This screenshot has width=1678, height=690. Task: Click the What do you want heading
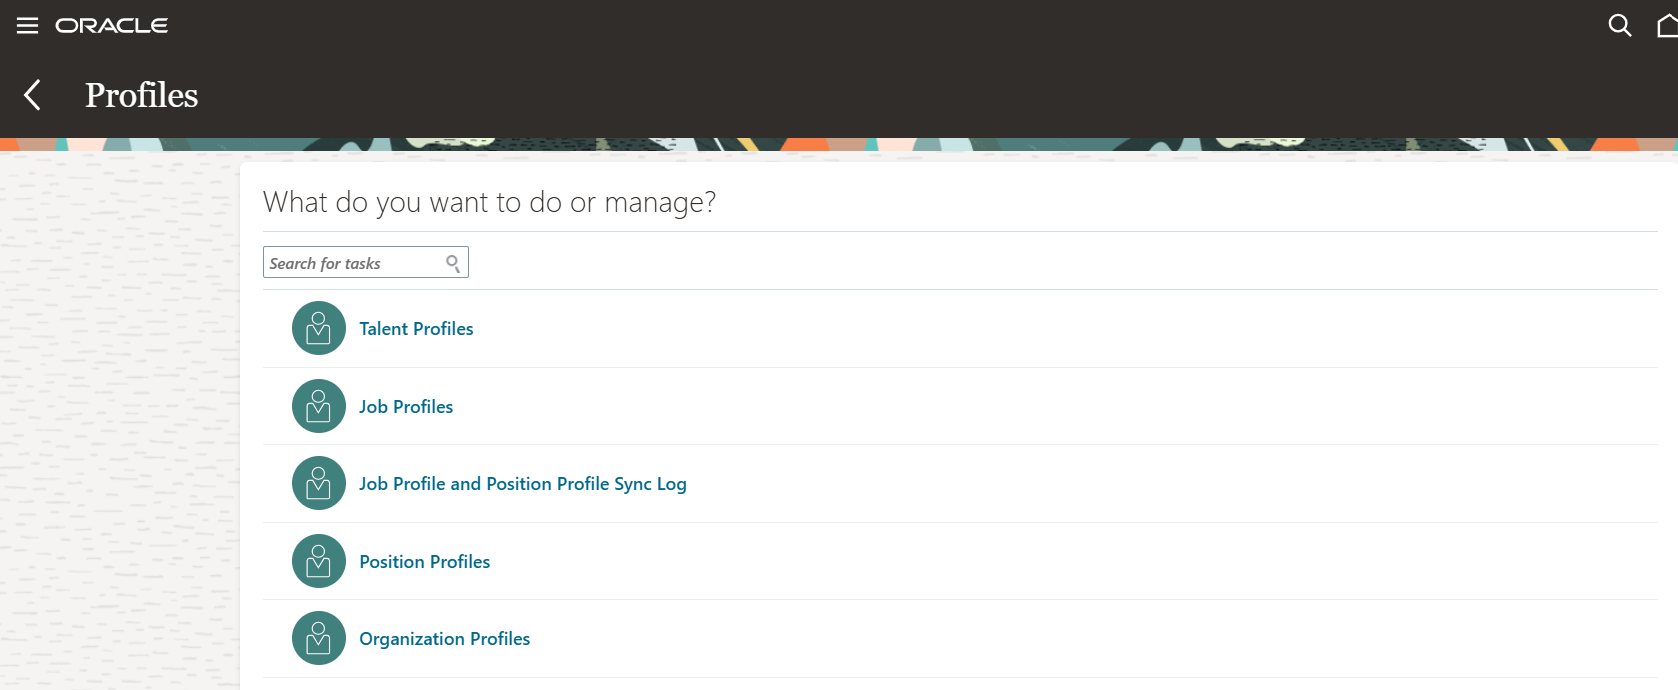(489, 202)
